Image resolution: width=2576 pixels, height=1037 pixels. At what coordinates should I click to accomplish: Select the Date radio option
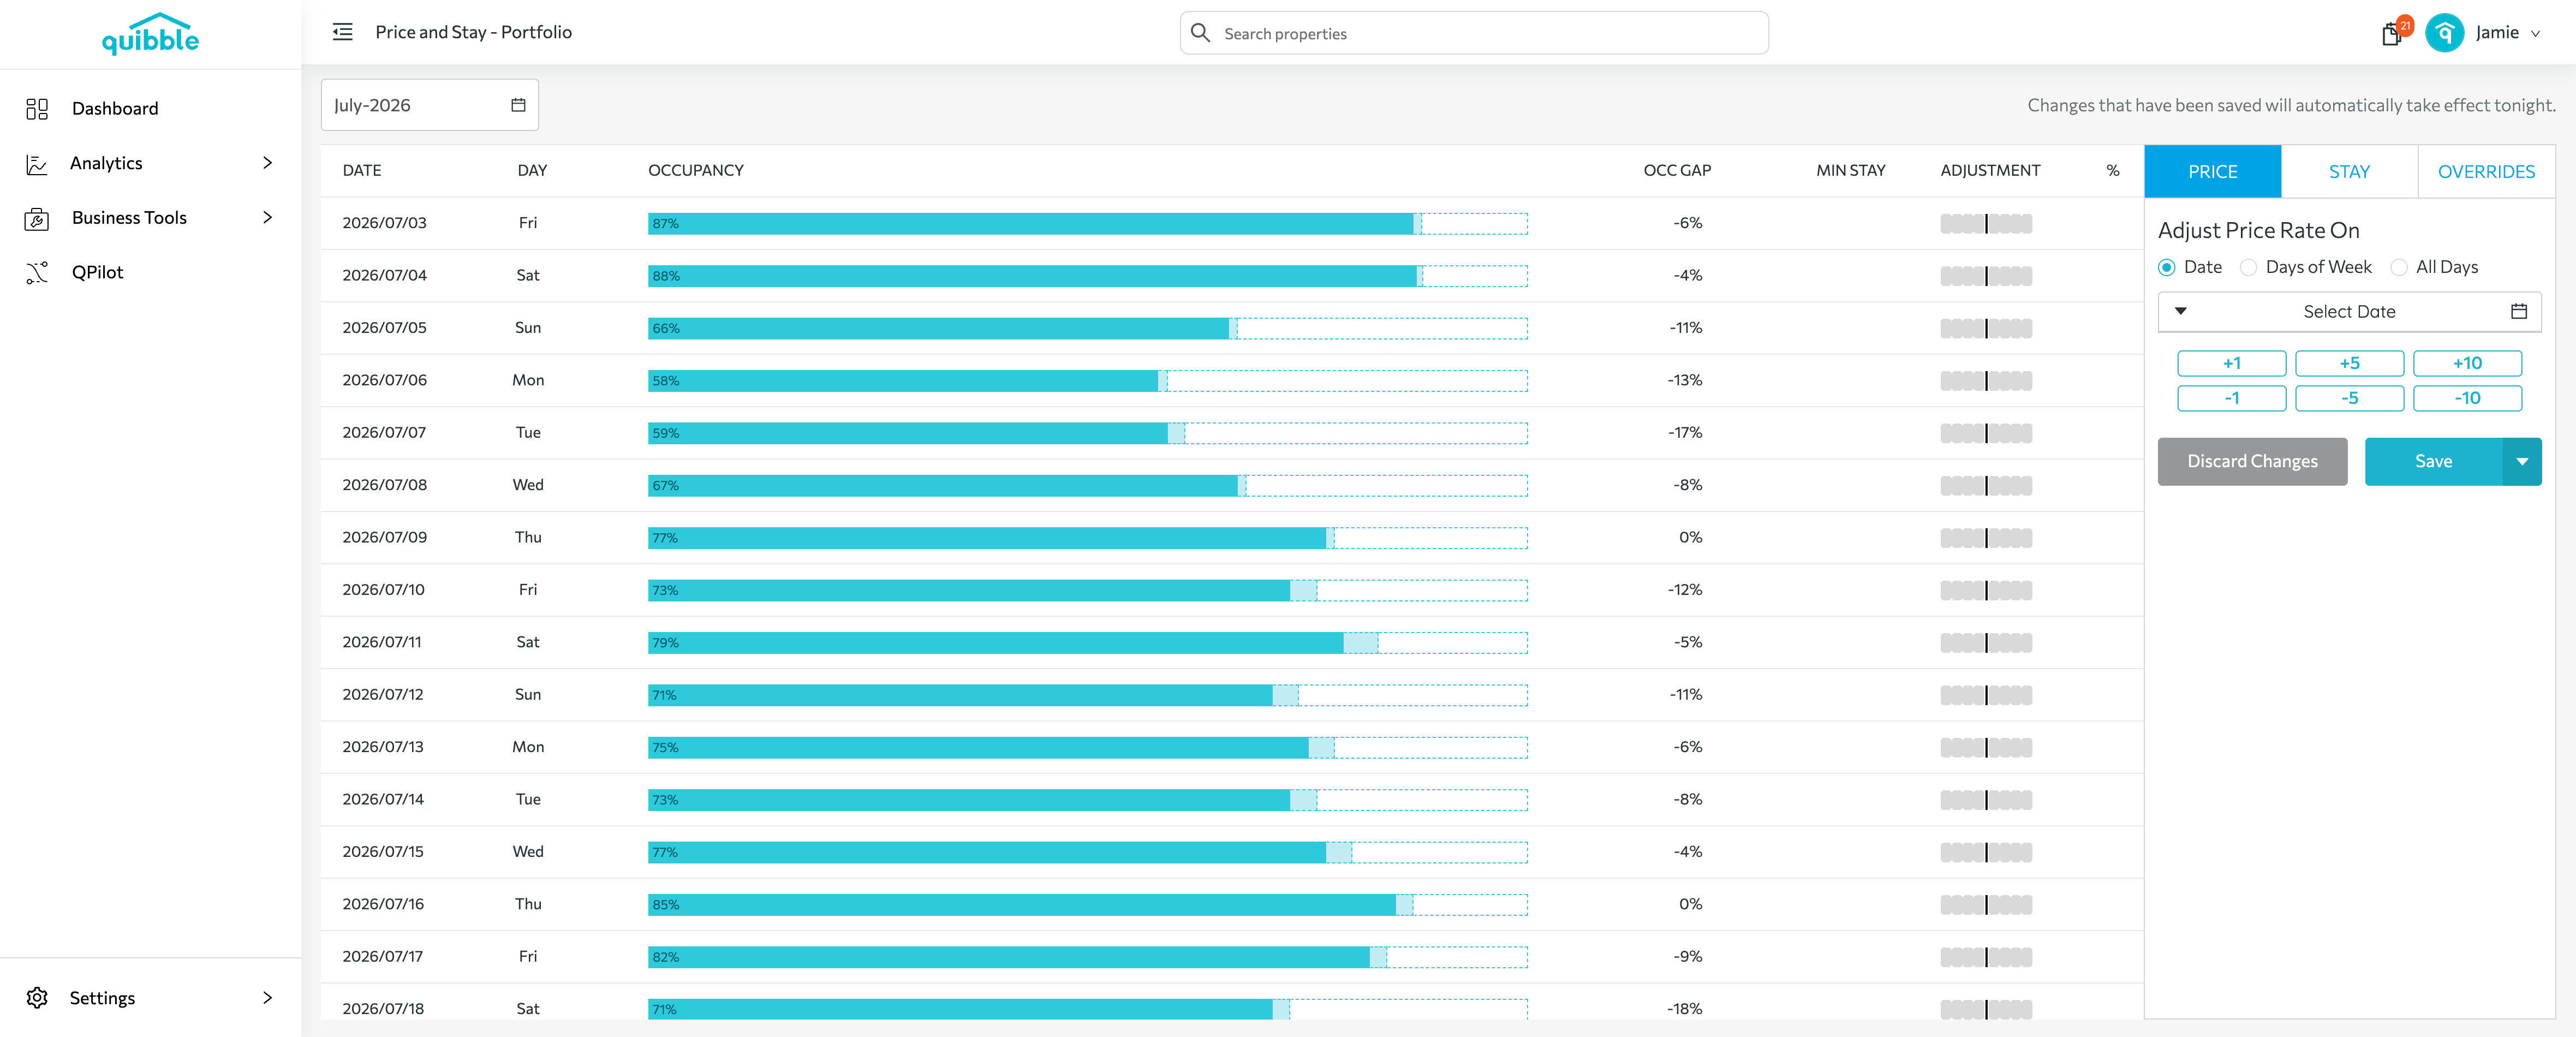point(2166,268)
